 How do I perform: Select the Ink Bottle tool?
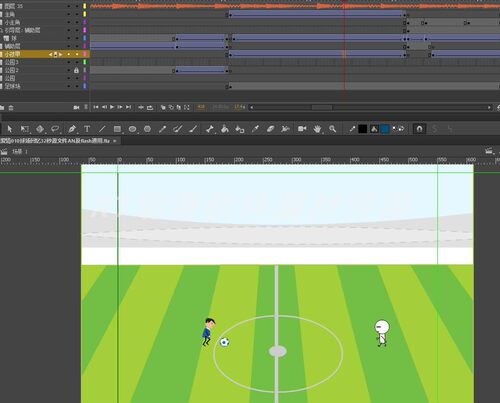pos(240,129)
